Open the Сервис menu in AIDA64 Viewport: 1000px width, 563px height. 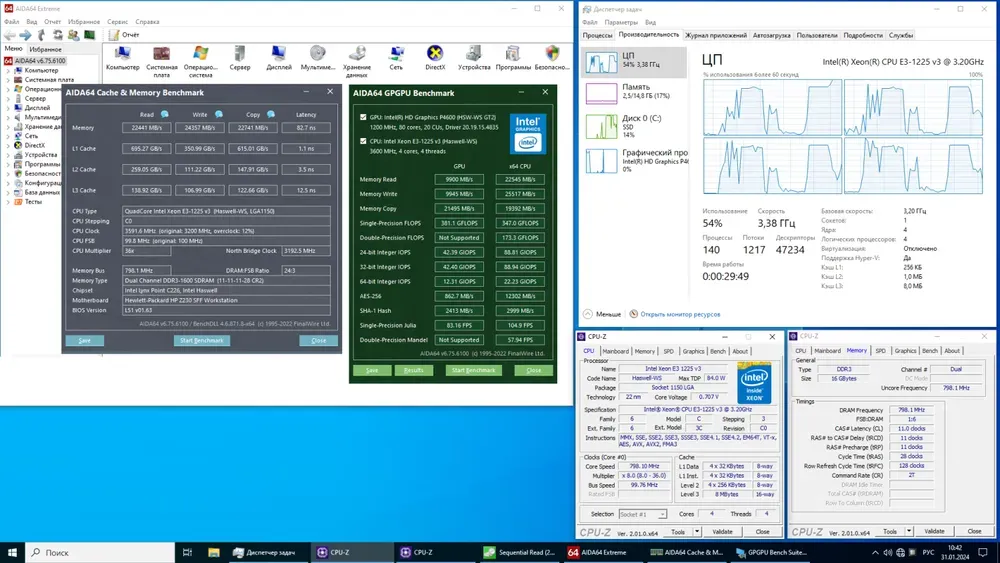[x=117, y=21]
